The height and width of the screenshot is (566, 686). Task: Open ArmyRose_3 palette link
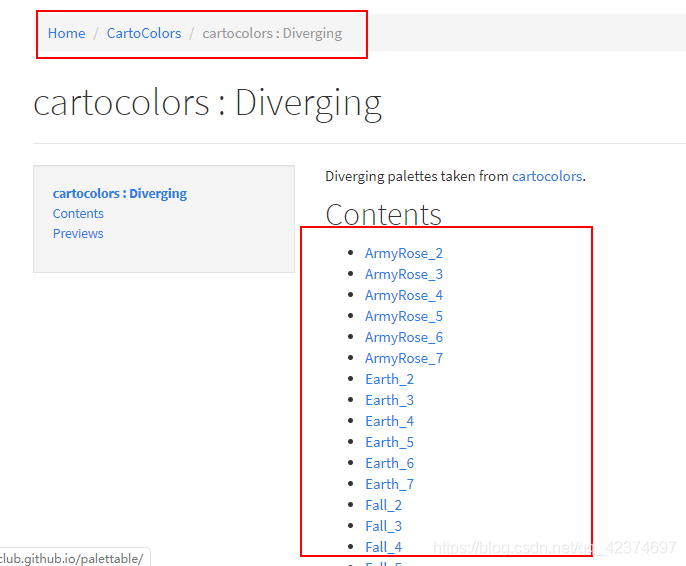(404, 274)
